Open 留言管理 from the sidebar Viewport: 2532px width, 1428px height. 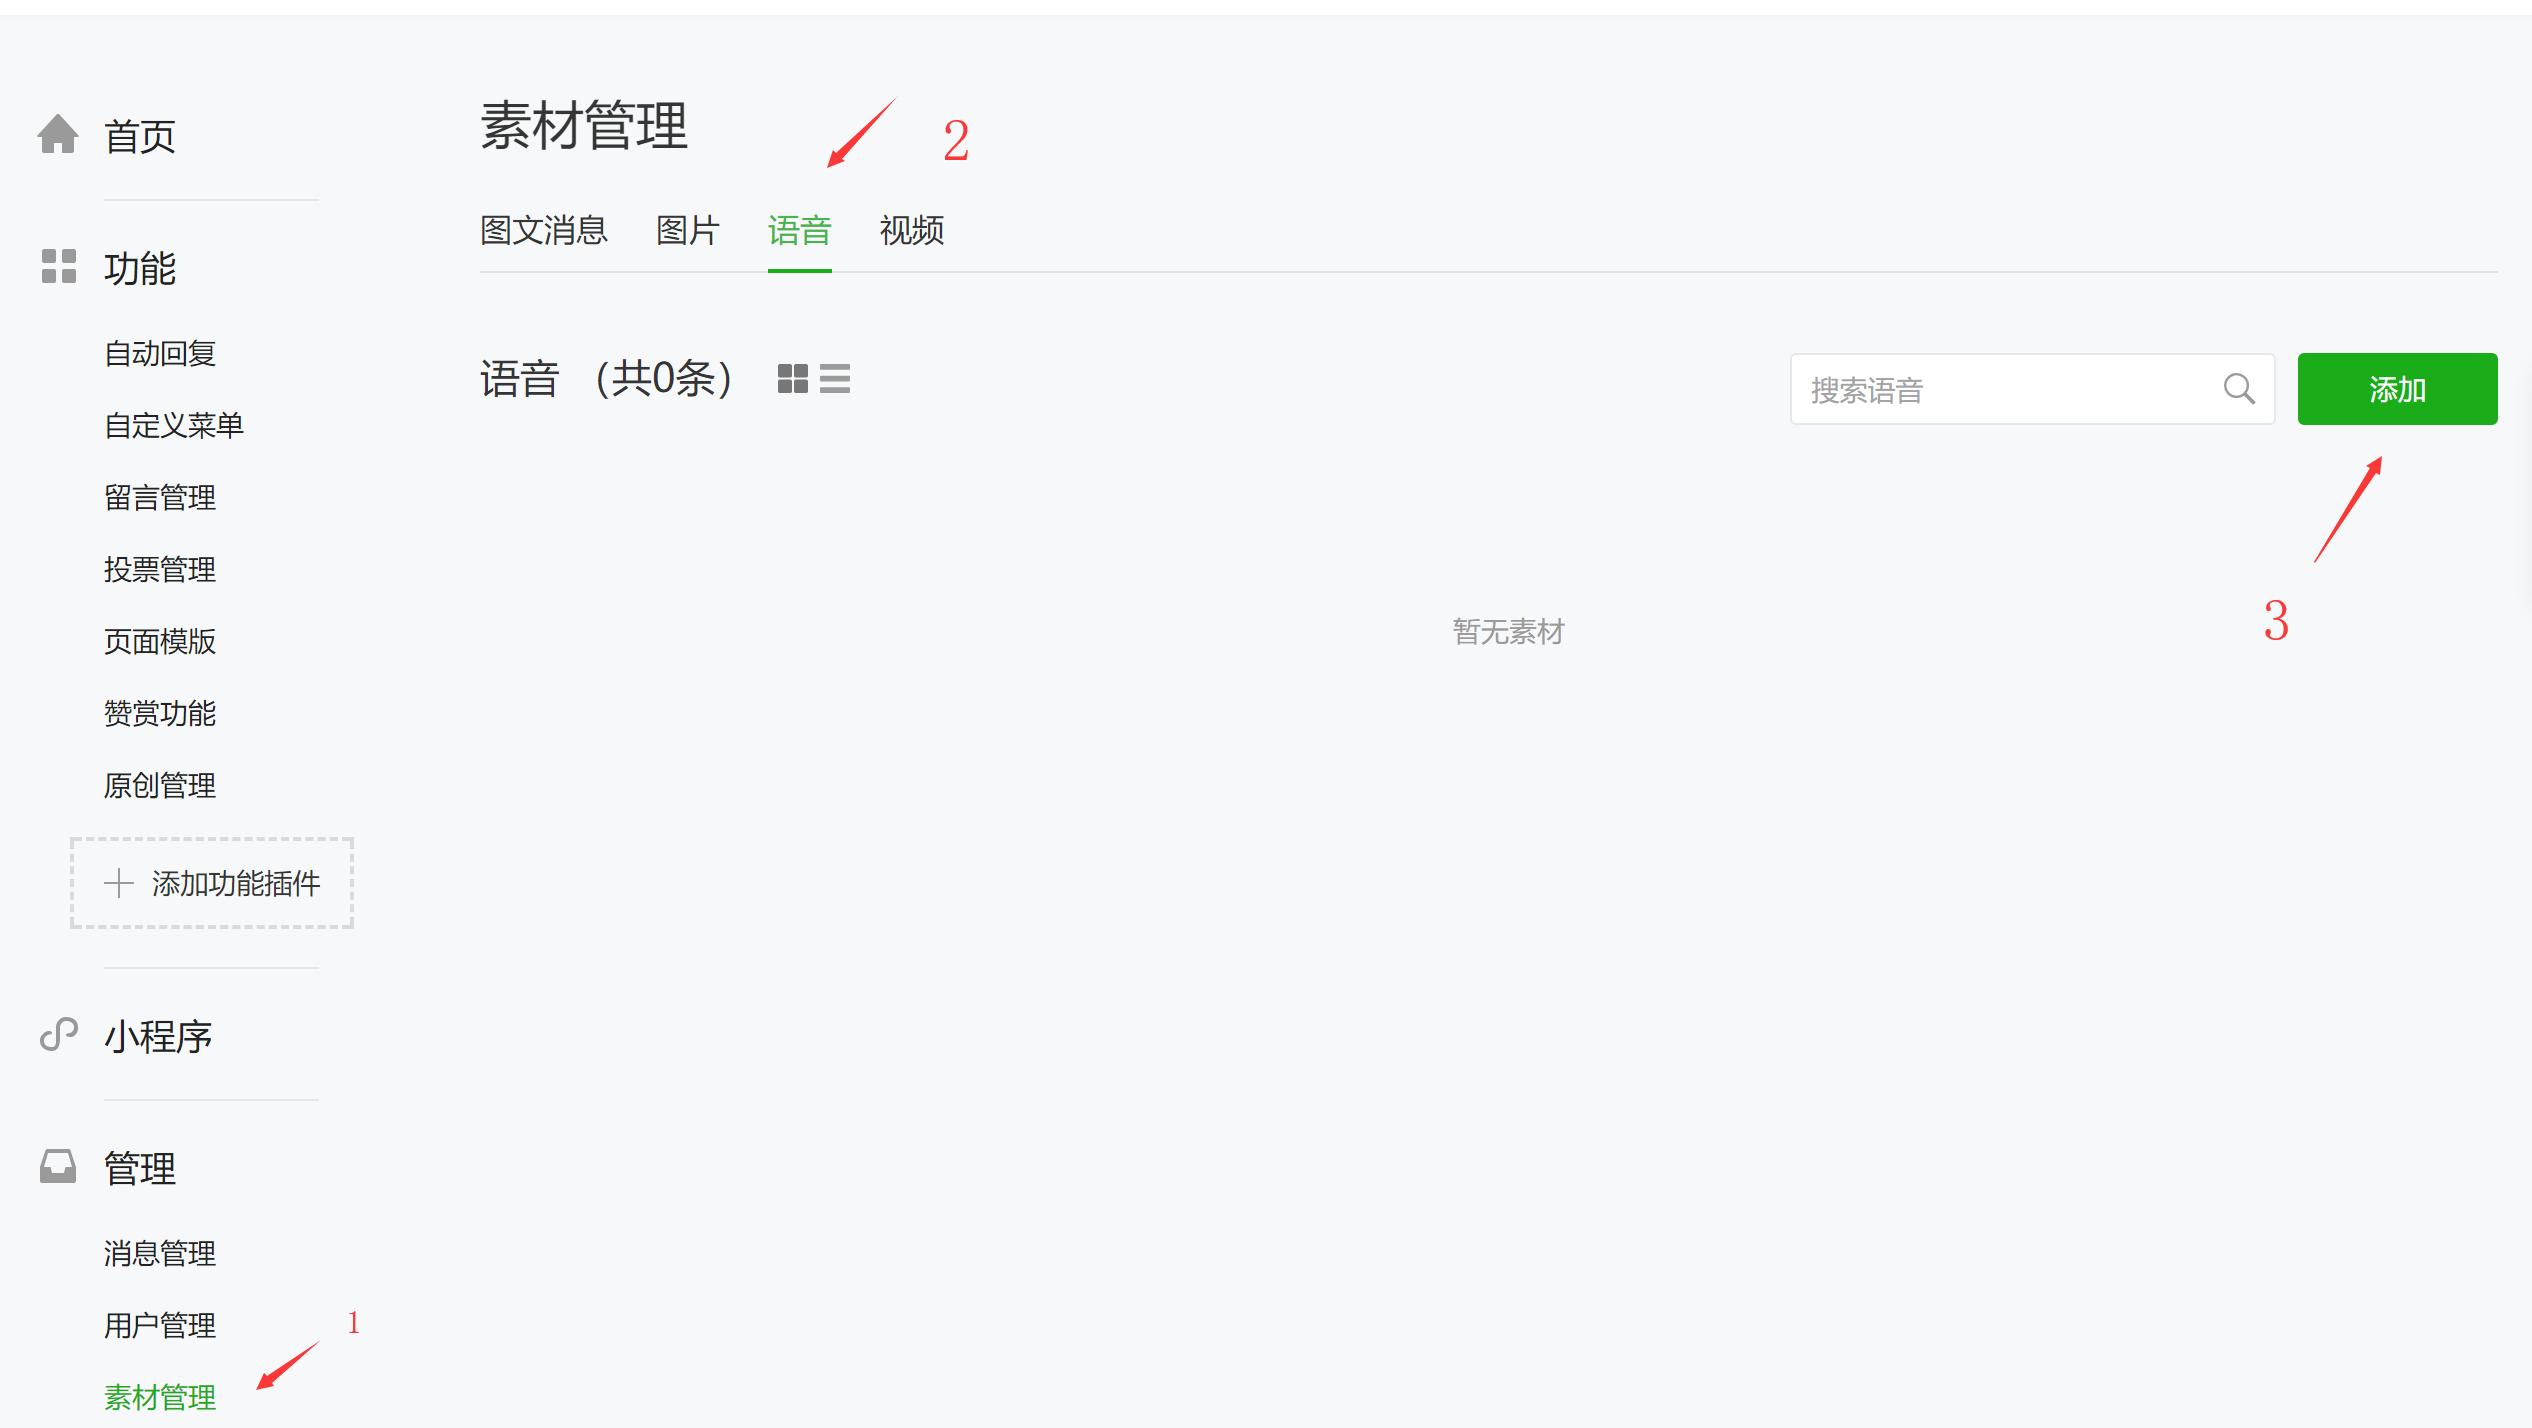[x=160, y=498]
